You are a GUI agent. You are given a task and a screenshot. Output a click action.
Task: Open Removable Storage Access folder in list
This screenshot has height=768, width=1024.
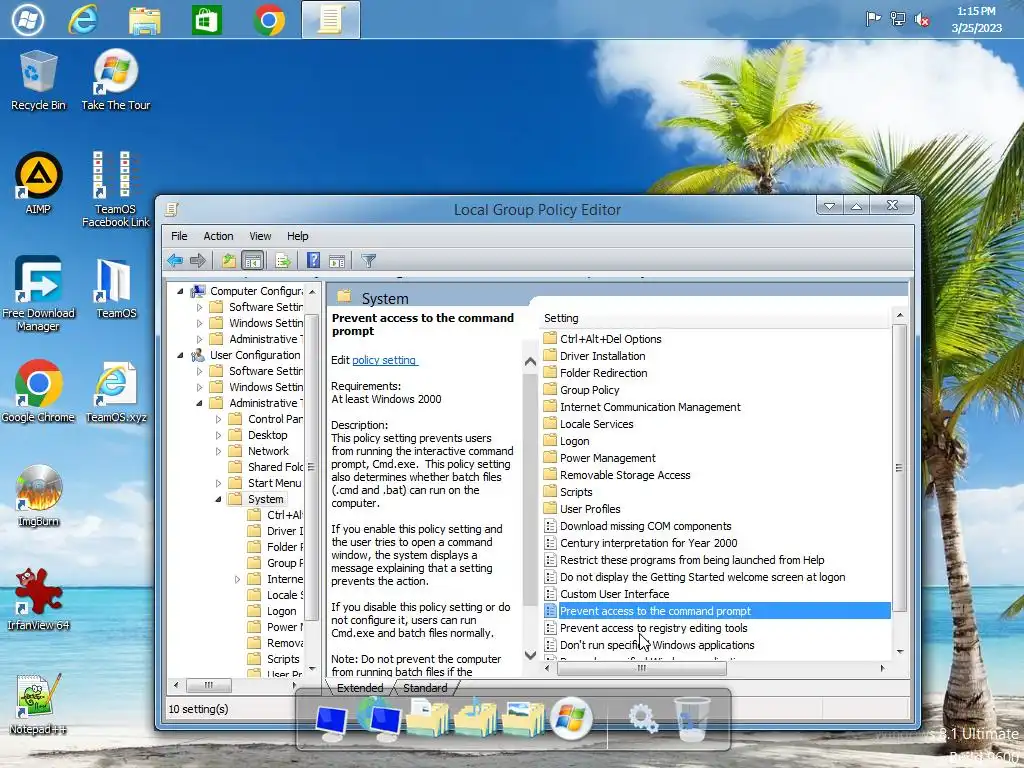(x=625, y=475)
